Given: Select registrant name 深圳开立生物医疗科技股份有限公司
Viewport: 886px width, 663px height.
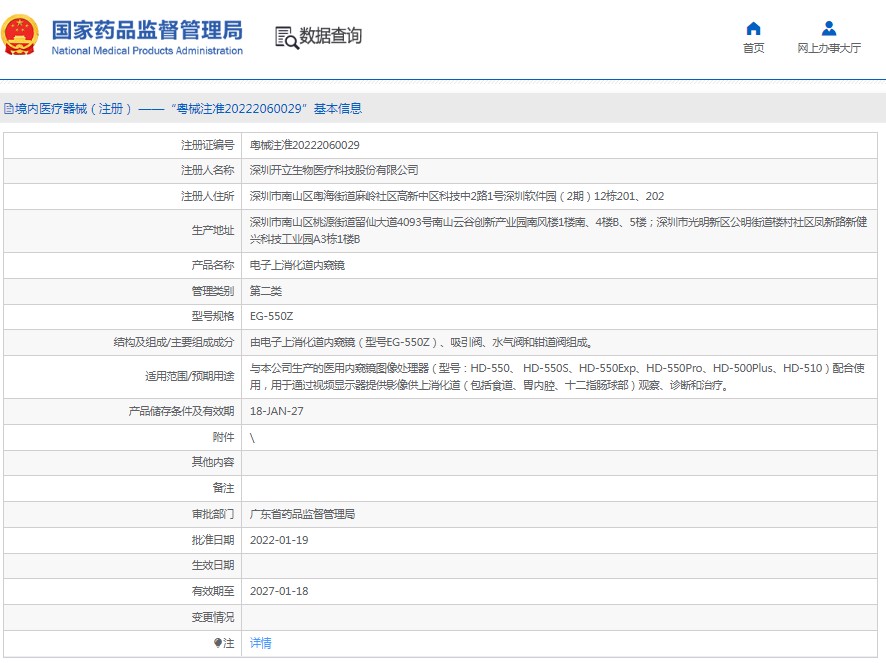Looking at the screenshot, I should click(334, 170).
